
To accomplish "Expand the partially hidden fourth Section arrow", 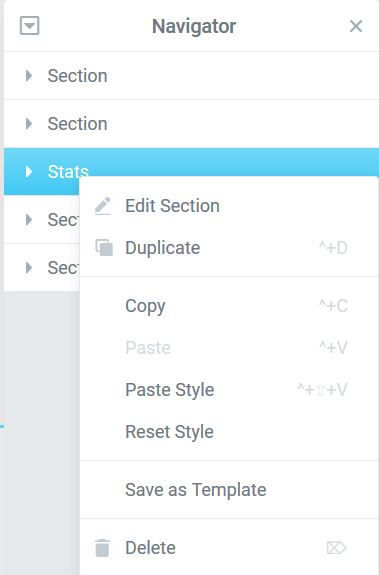I will click(29, 220).
